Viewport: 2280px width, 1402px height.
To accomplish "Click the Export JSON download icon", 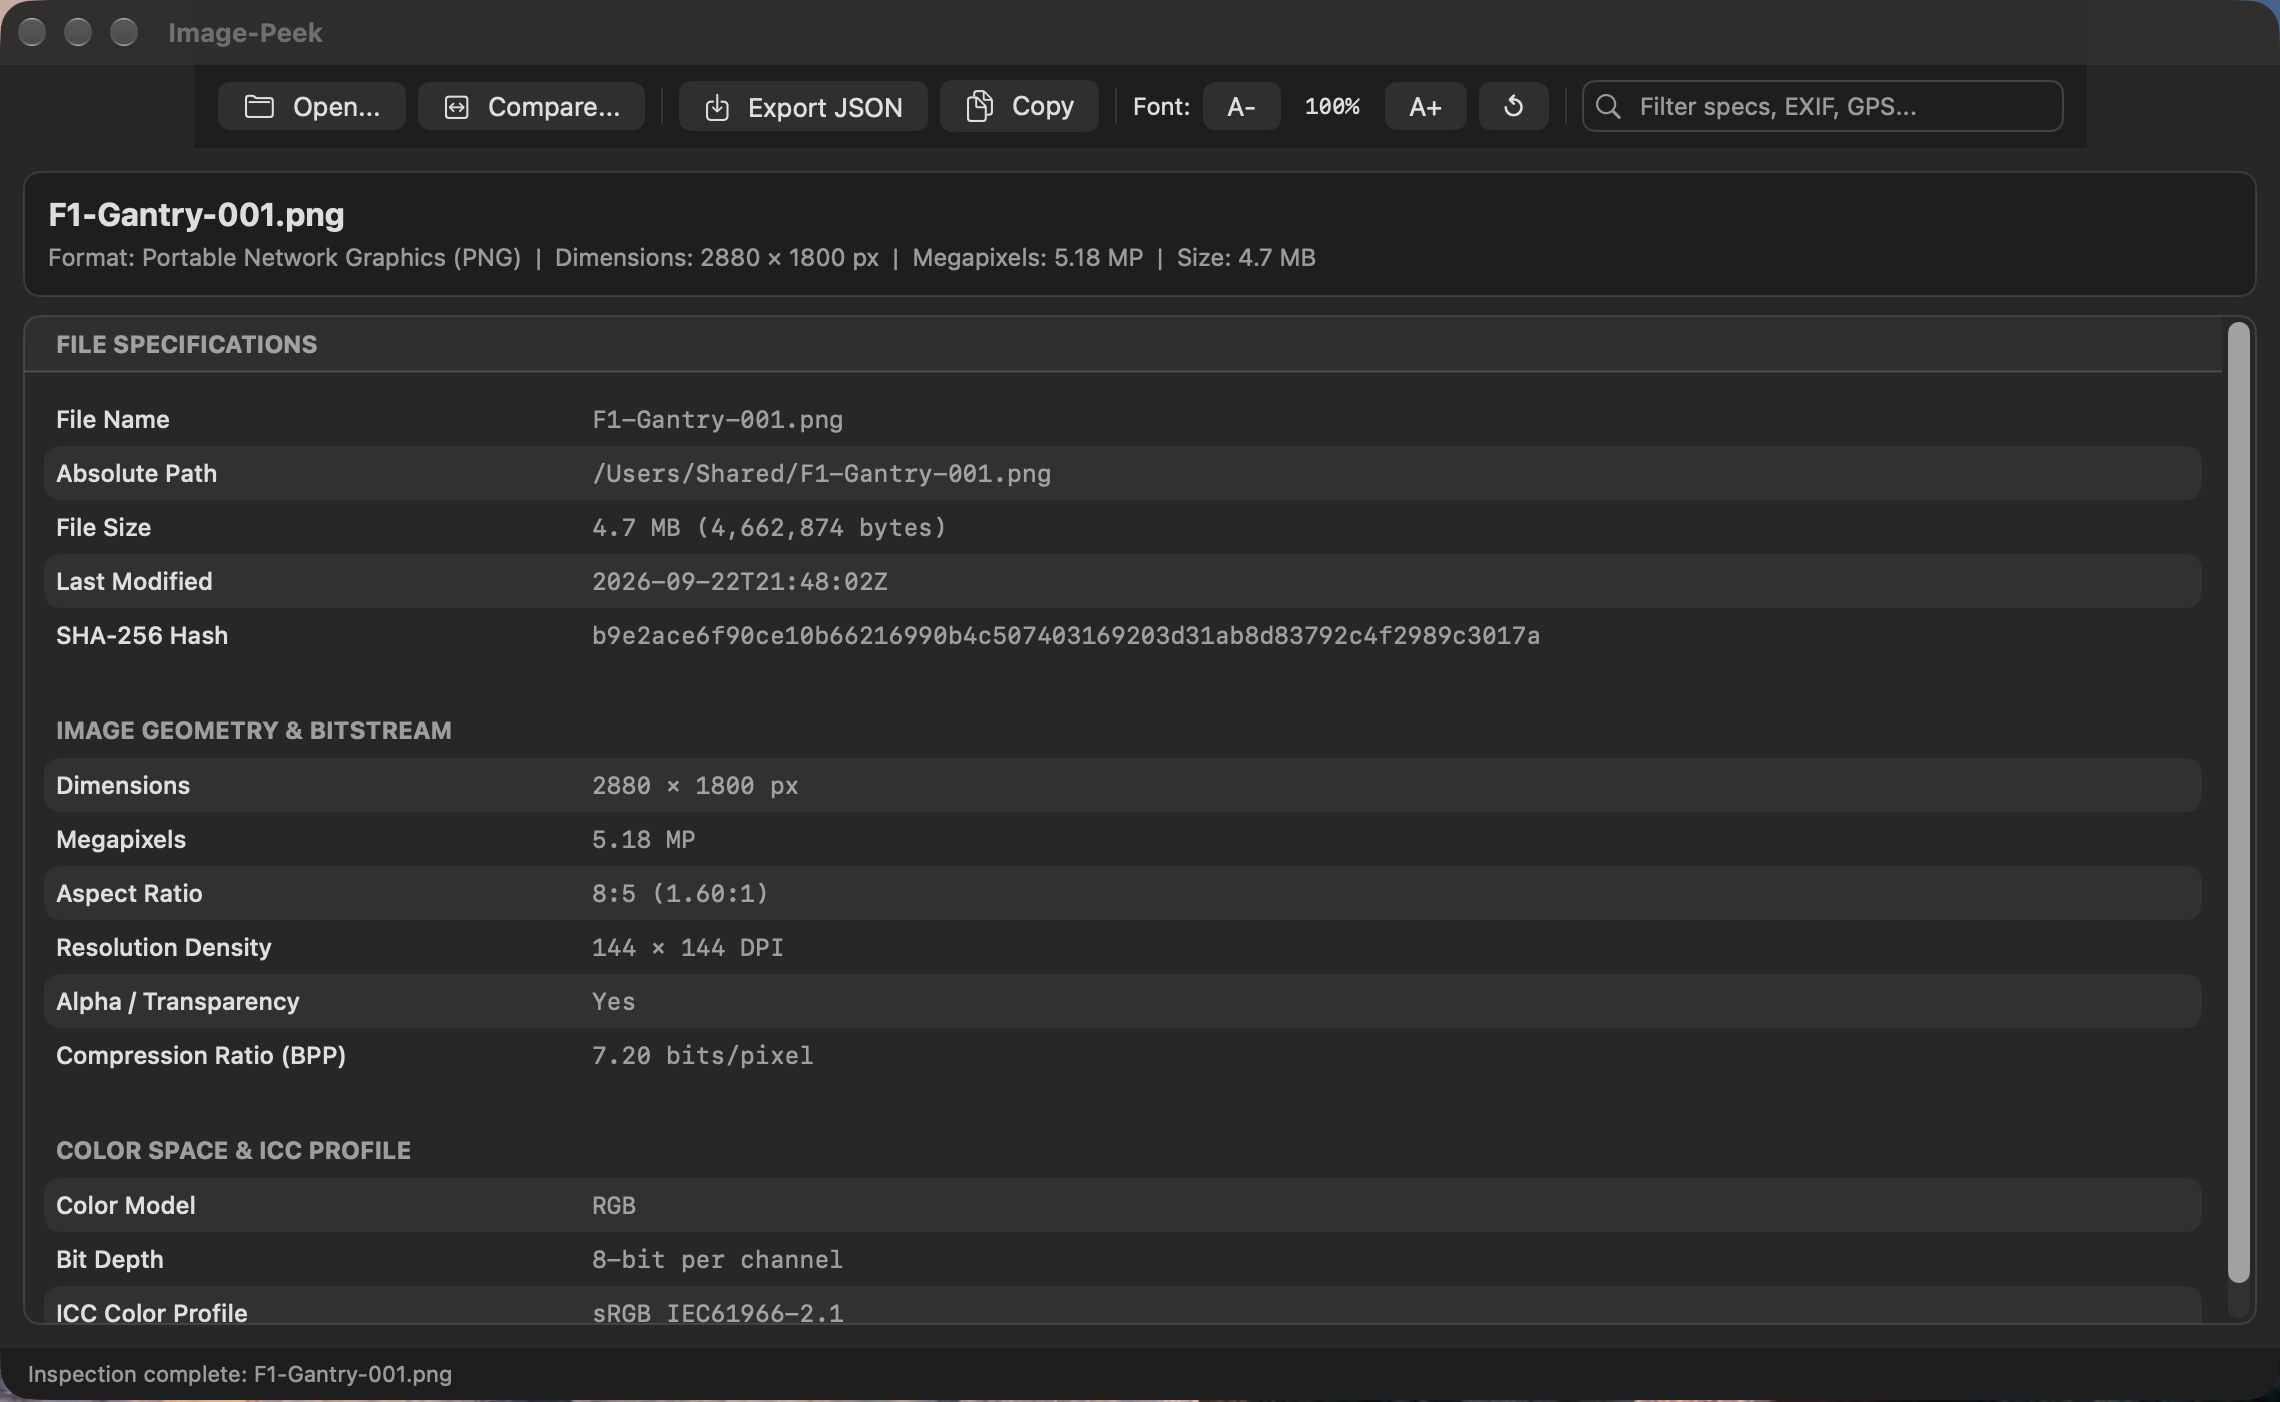I will click(x=716, y=107).
